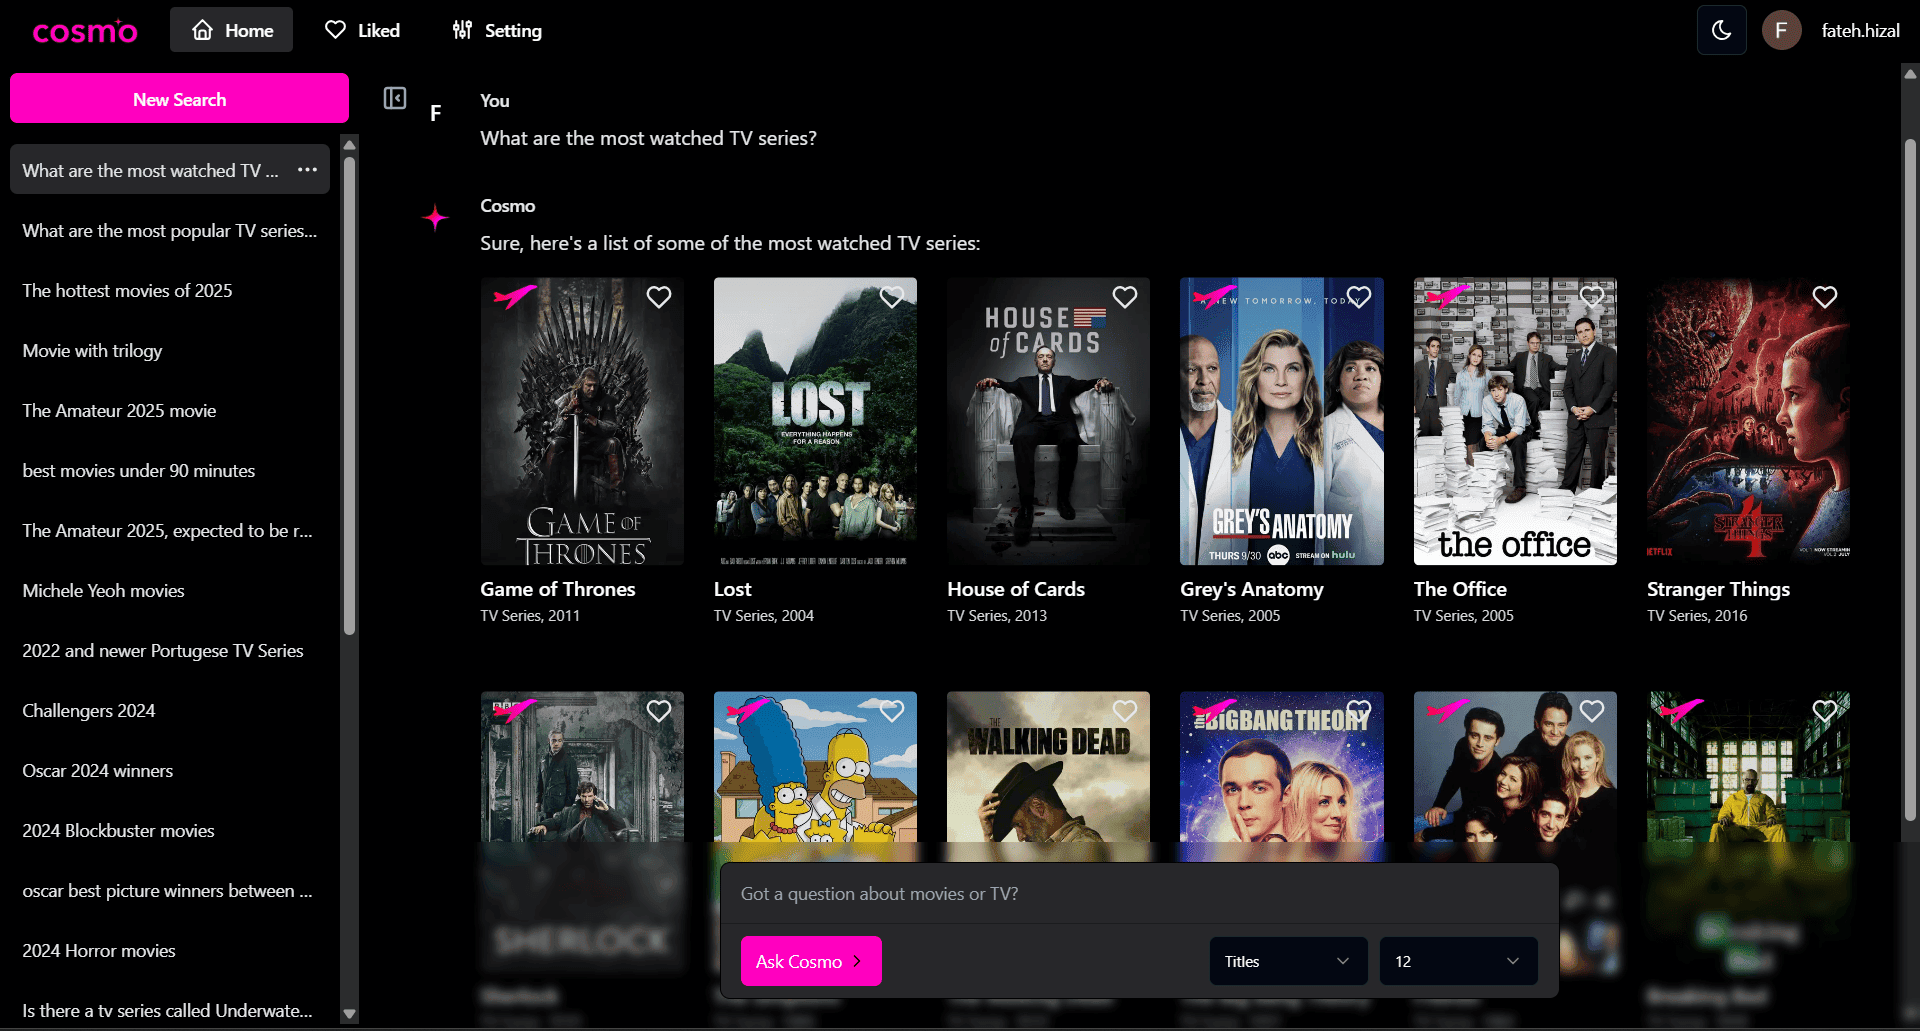Toggle heart on House of Cards
Screen dimensions: 1920x1031
[x=1124, y=297]
